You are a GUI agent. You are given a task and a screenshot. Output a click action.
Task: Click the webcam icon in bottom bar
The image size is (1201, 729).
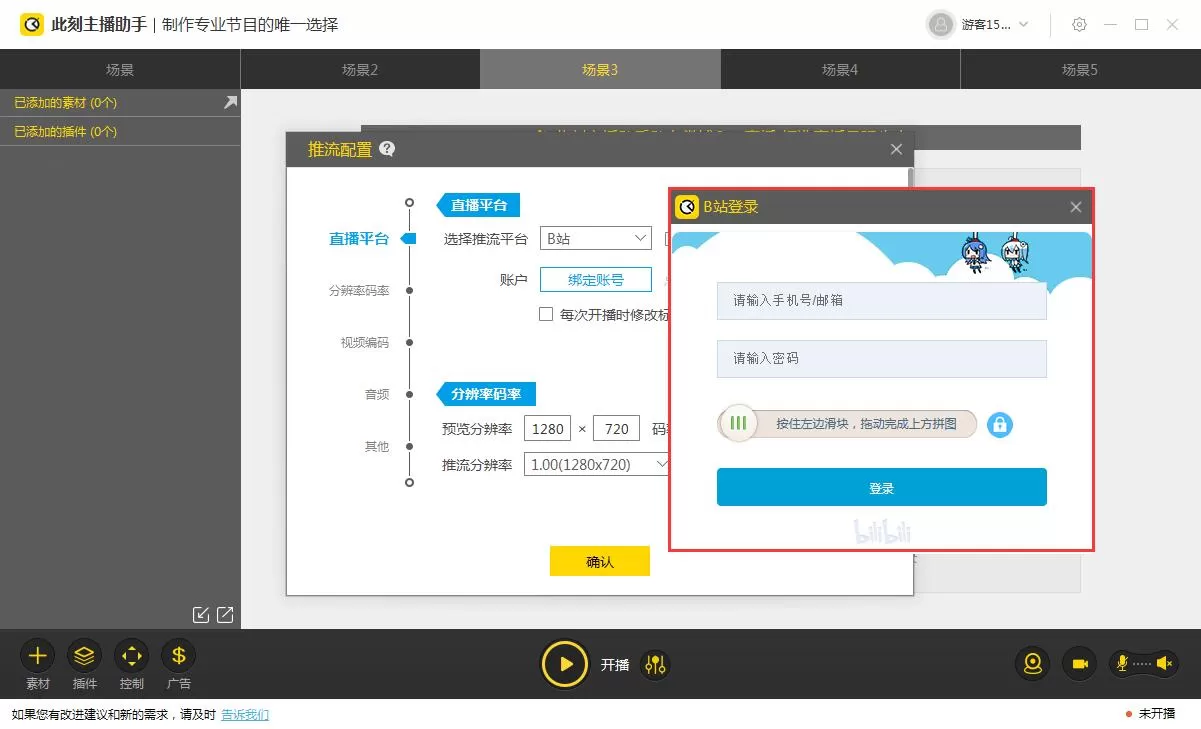point(1032,663)
